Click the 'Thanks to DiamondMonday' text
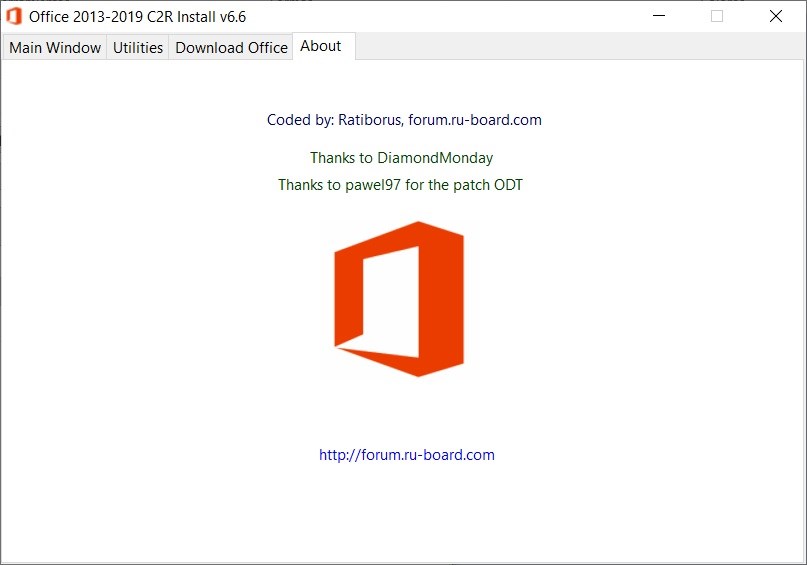This screenshot has width=807, height=565. point(401,158)
